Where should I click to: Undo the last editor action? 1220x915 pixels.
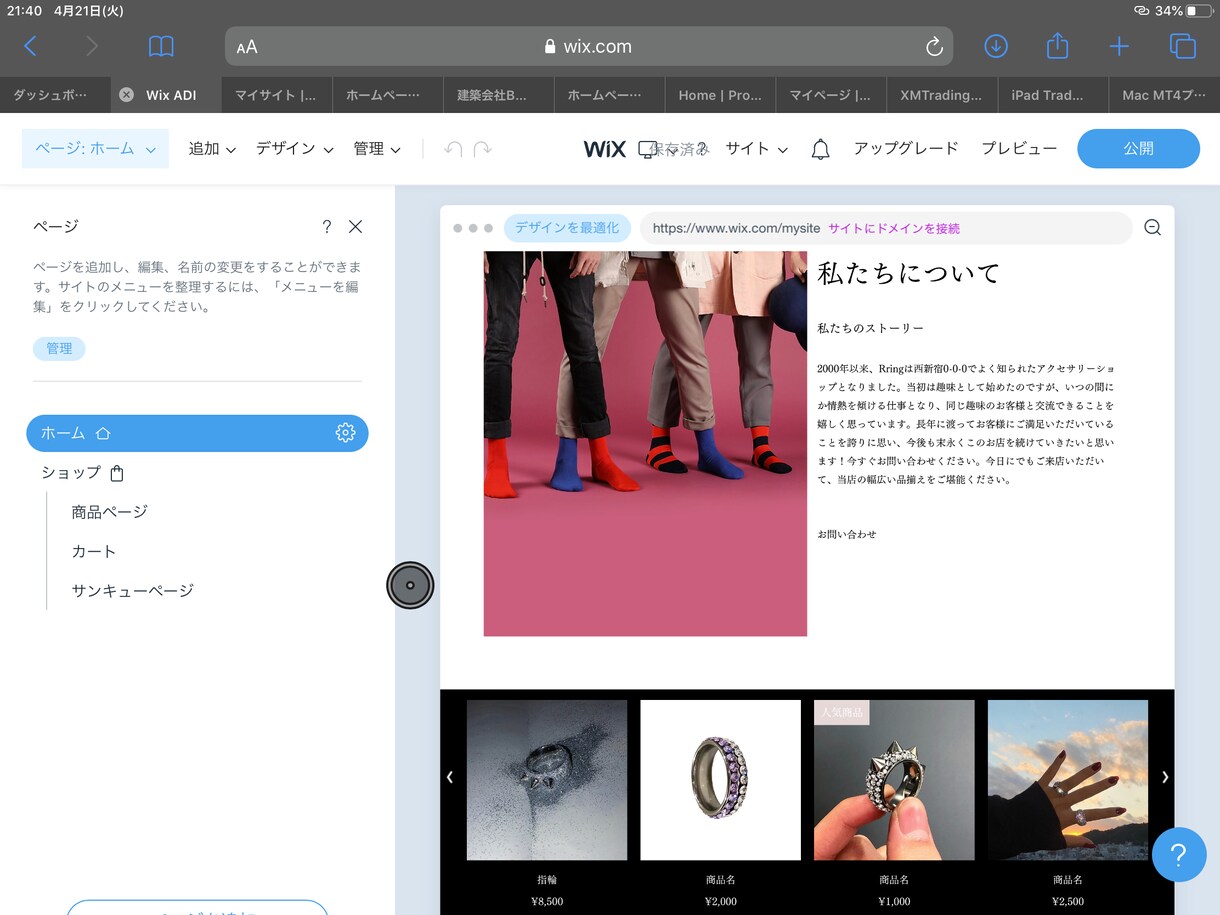point(453,149)
